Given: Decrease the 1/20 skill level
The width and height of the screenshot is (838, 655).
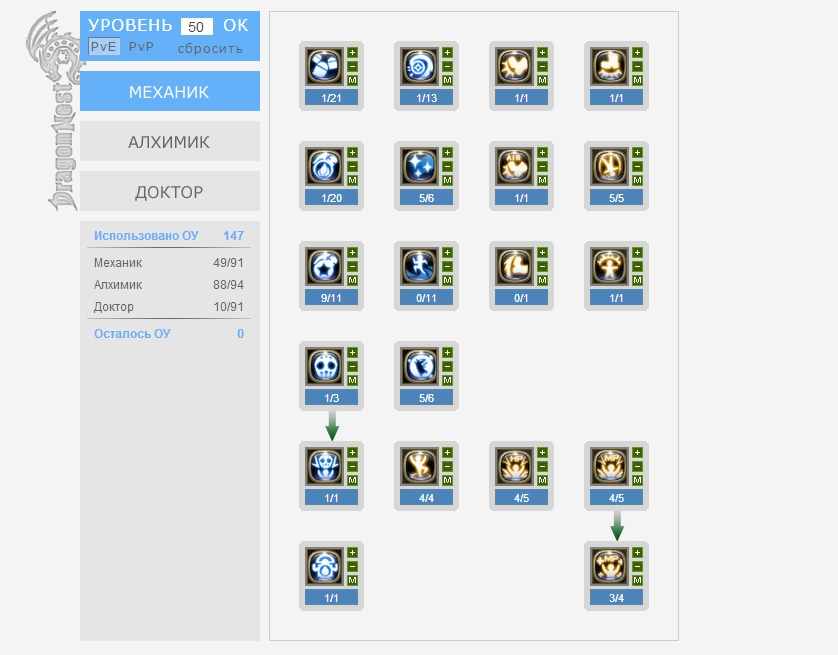Looking at the screenshot, I should click(x=352, y=166).
